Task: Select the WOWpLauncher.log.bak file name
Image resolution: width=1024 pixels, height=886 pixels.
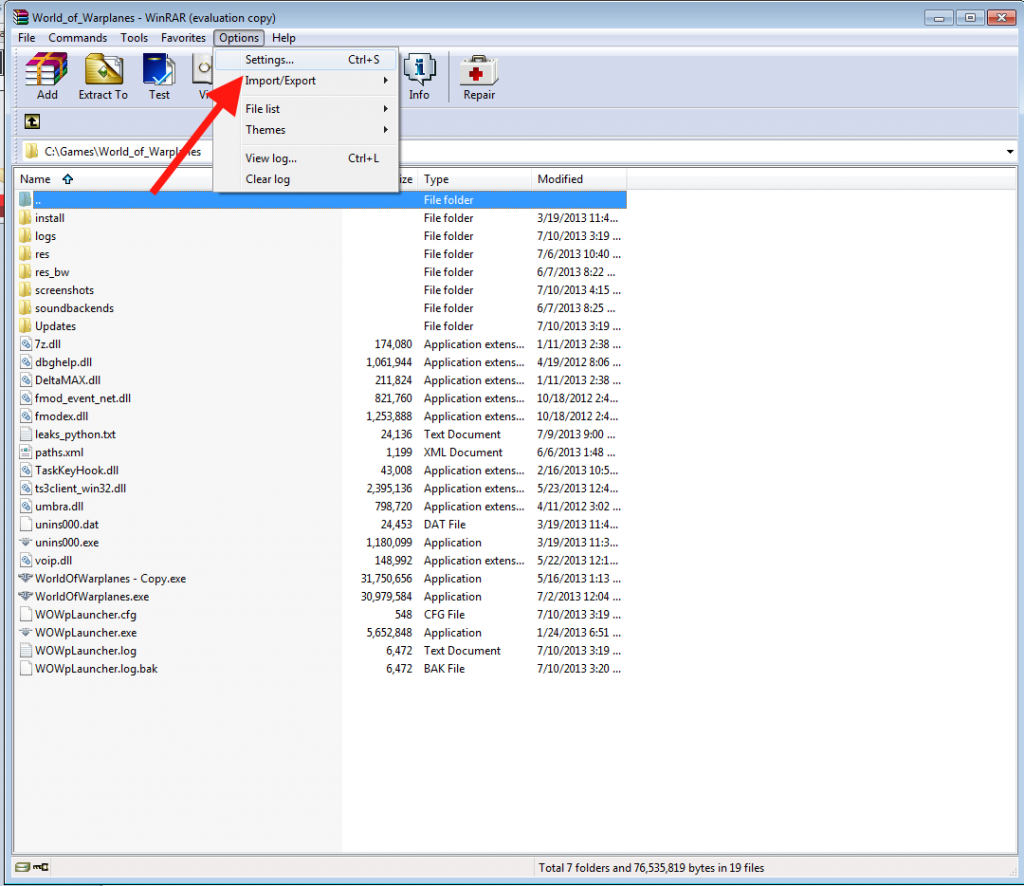Action: click(96, 669)
